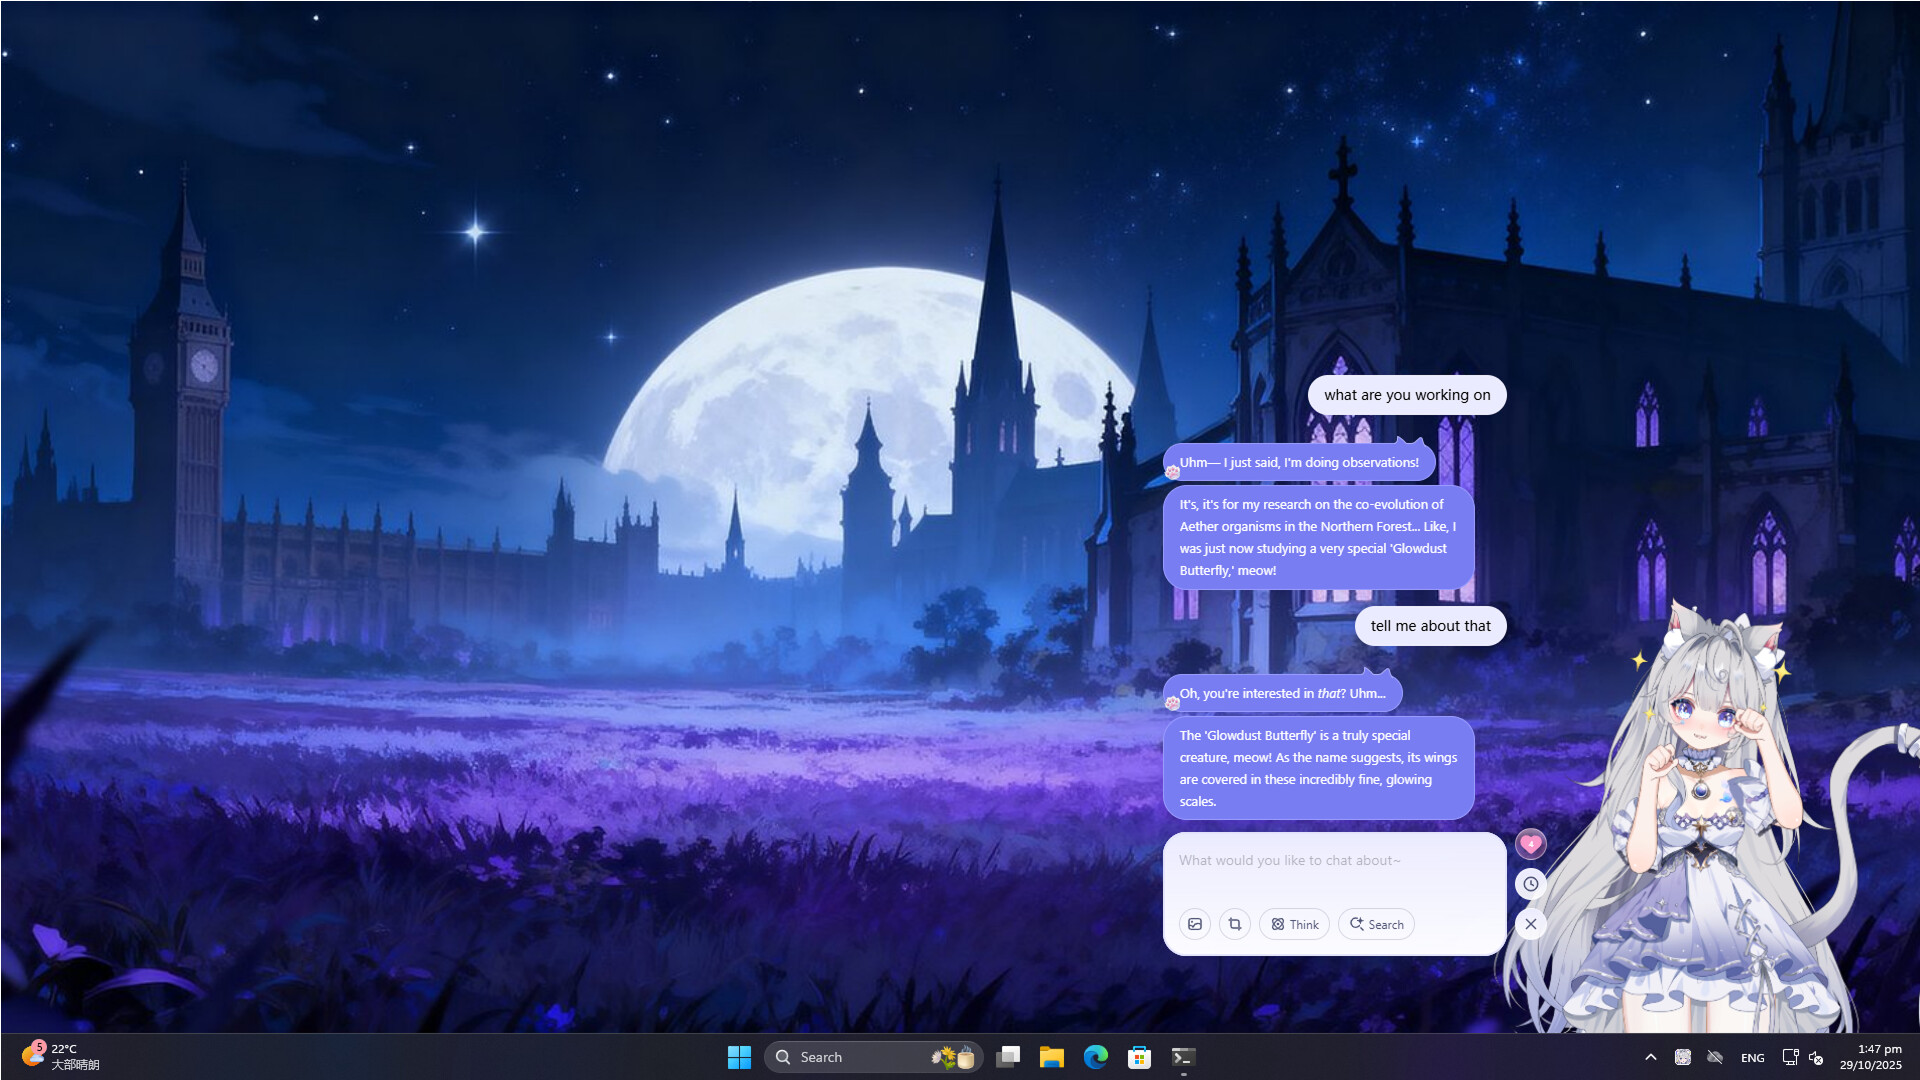1920x1080 pixels.
Task: Close the chat panel with the X button
Action: pos(1530,925)
